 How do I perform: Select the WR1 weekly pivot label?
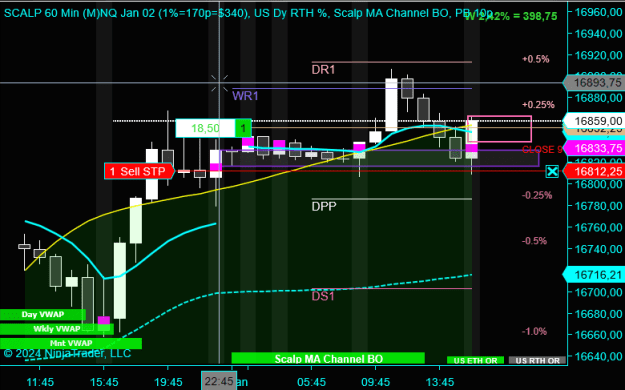[245, 96]
